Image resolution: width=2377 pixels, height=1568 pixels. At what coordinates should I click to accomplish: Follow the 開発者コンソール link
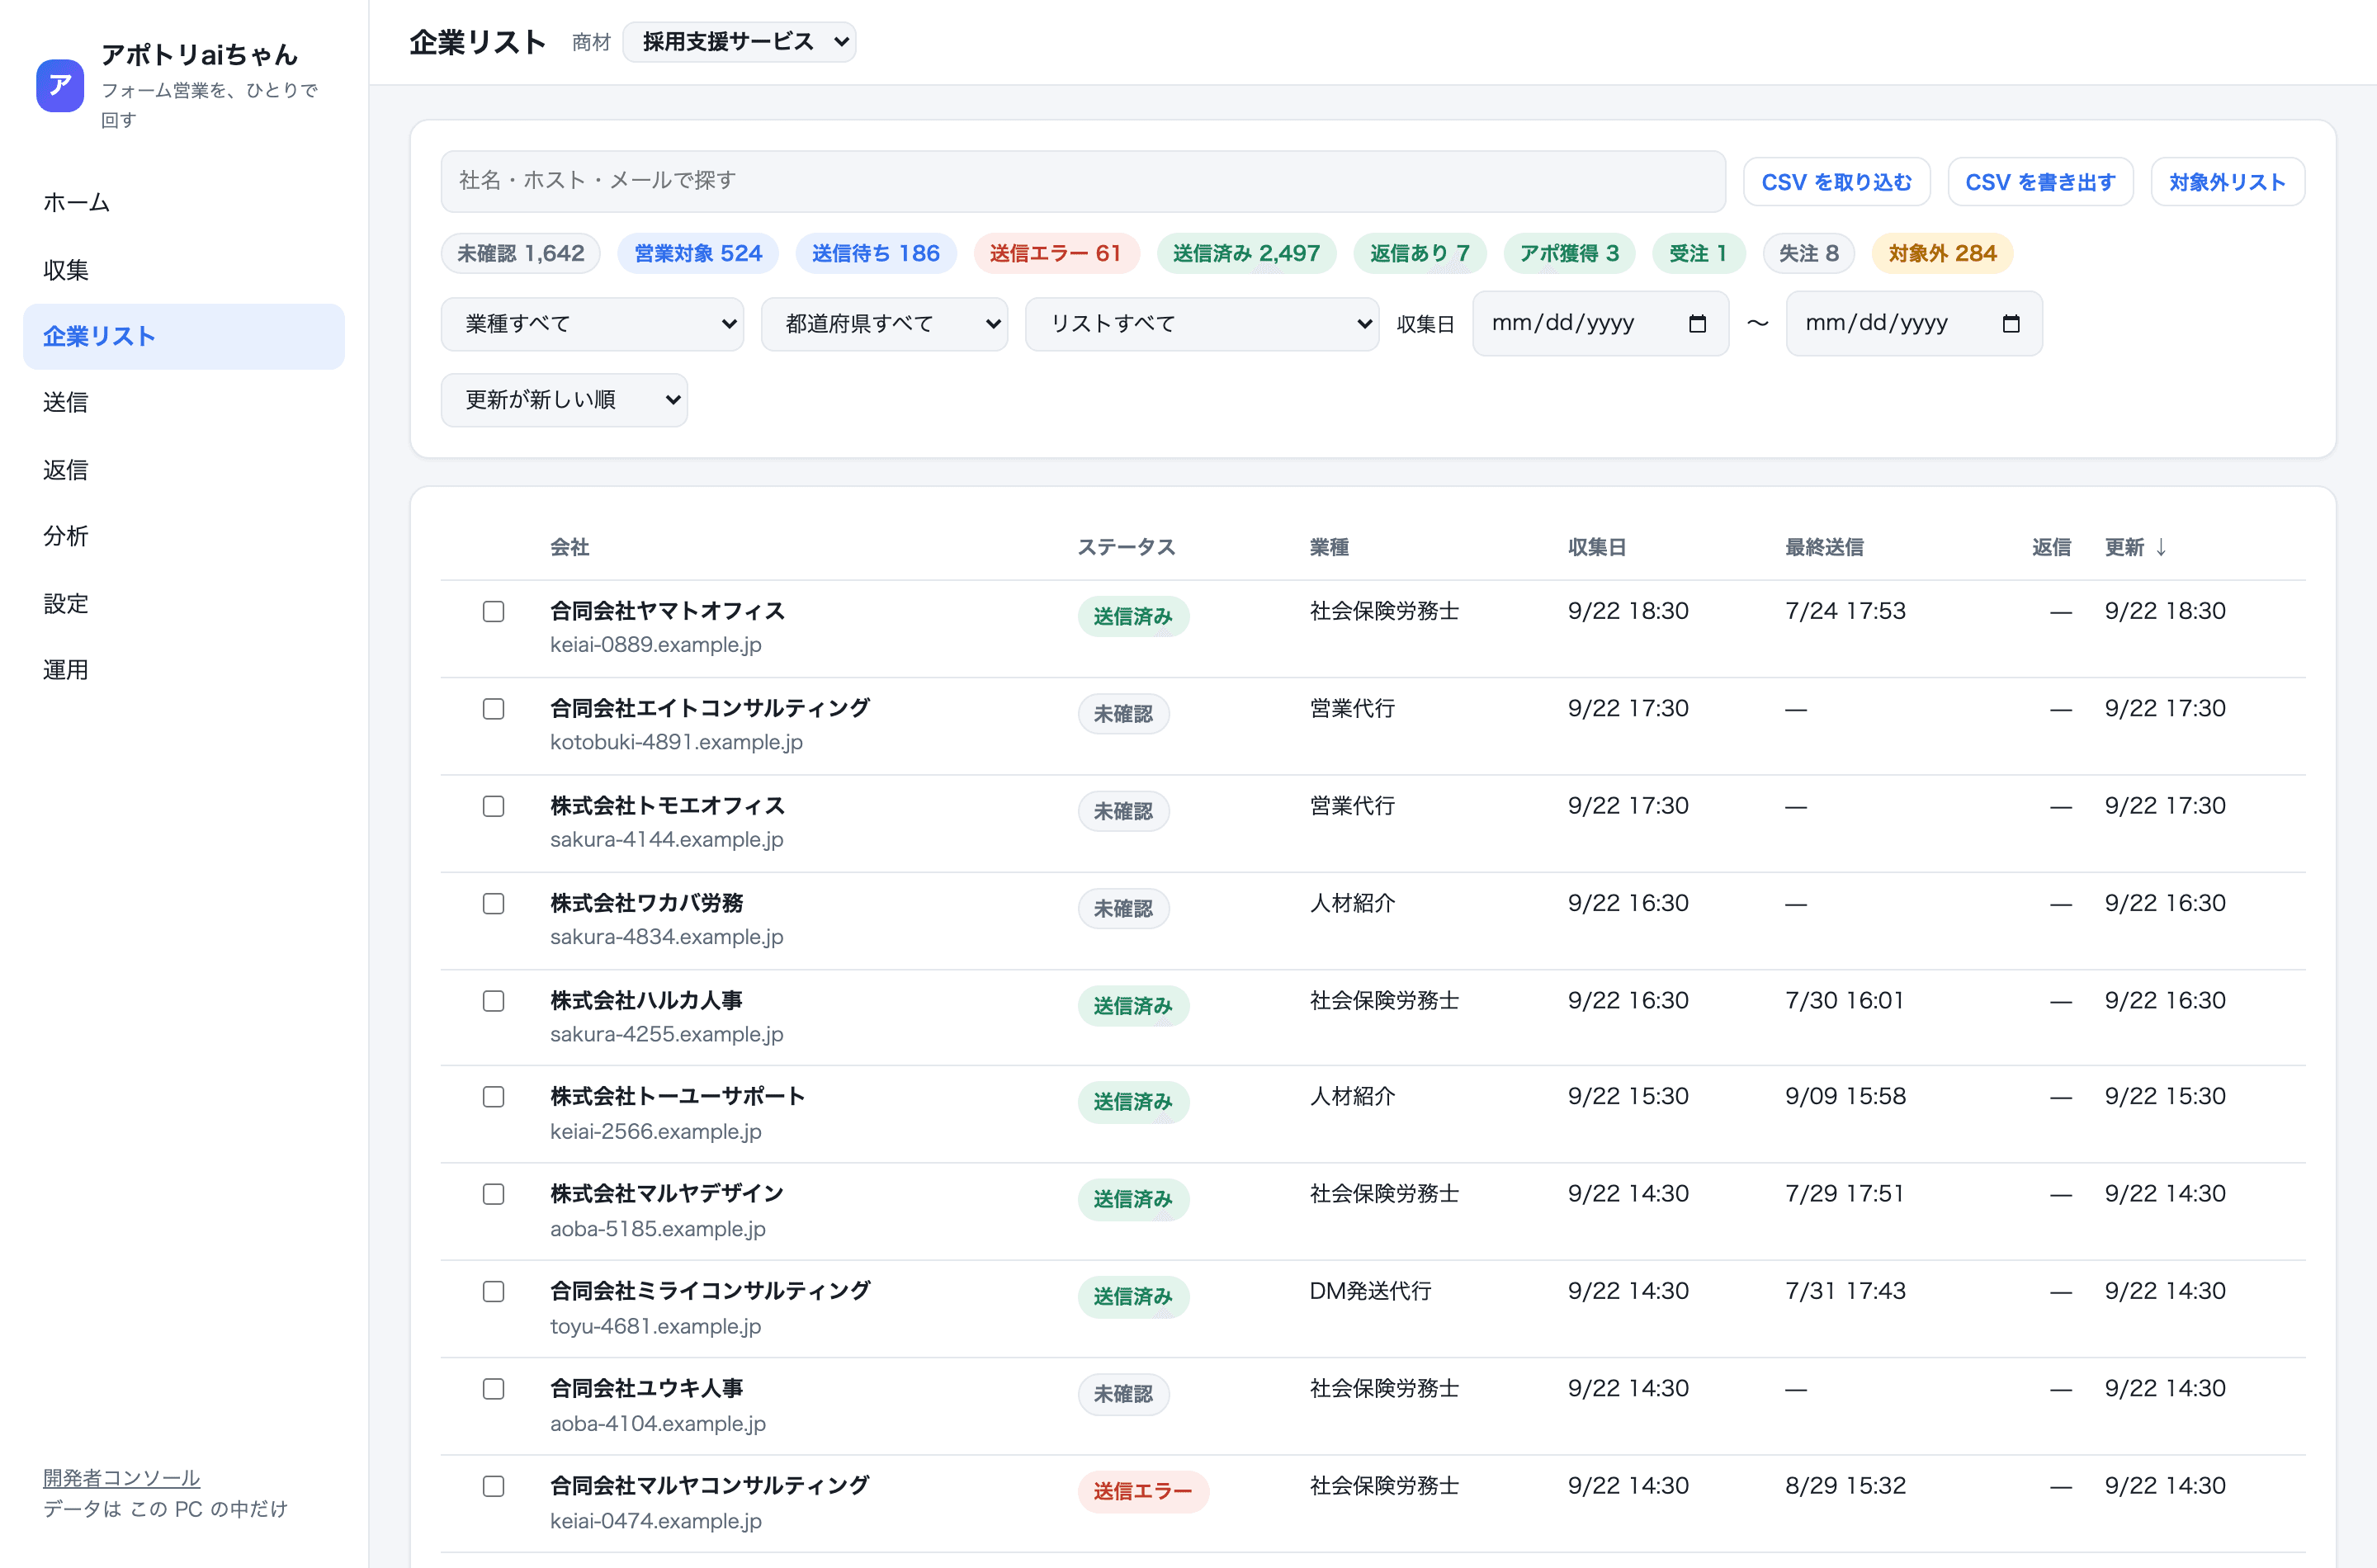[x=121, y=1478]
